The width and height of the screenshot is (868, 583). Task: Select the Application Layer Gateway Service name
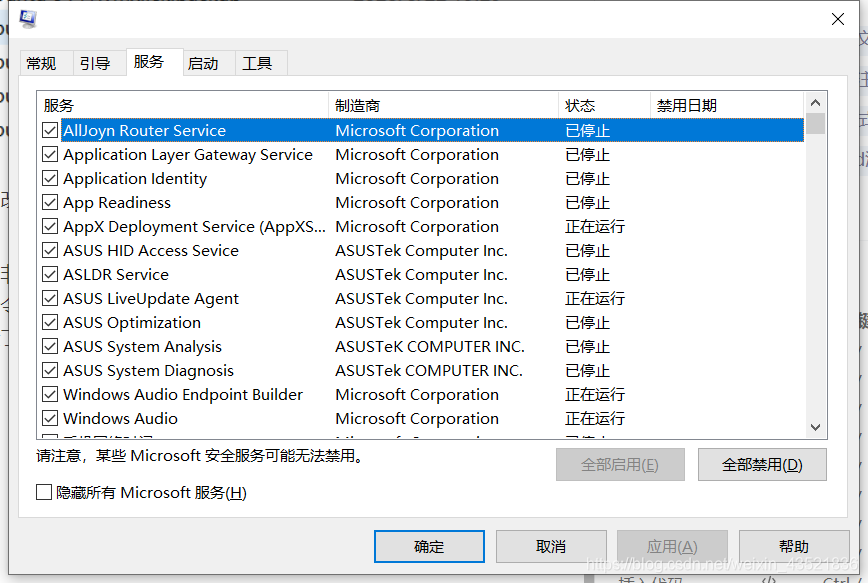(188, 154)
